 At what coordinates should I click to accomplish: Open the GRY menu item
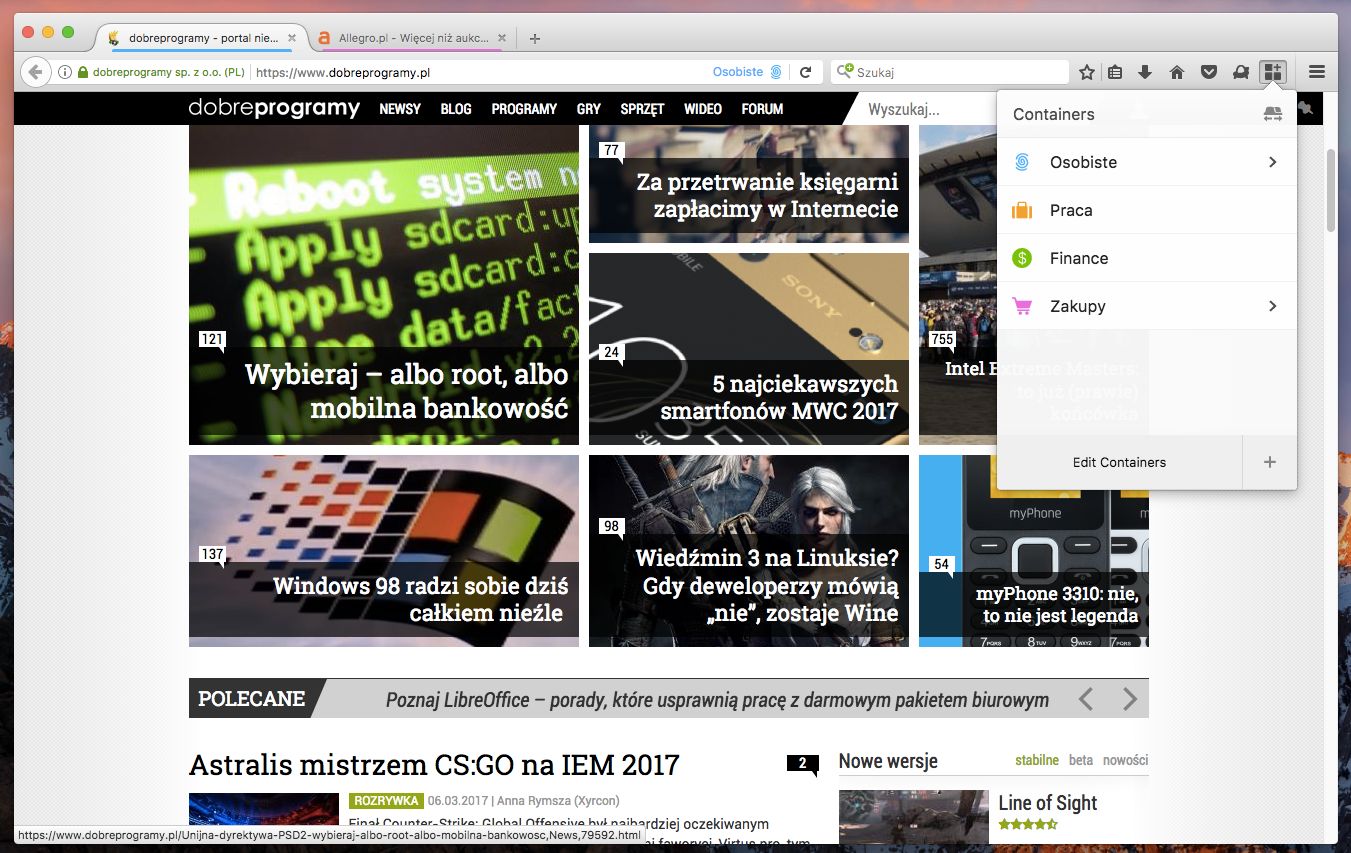coord(589,109)
